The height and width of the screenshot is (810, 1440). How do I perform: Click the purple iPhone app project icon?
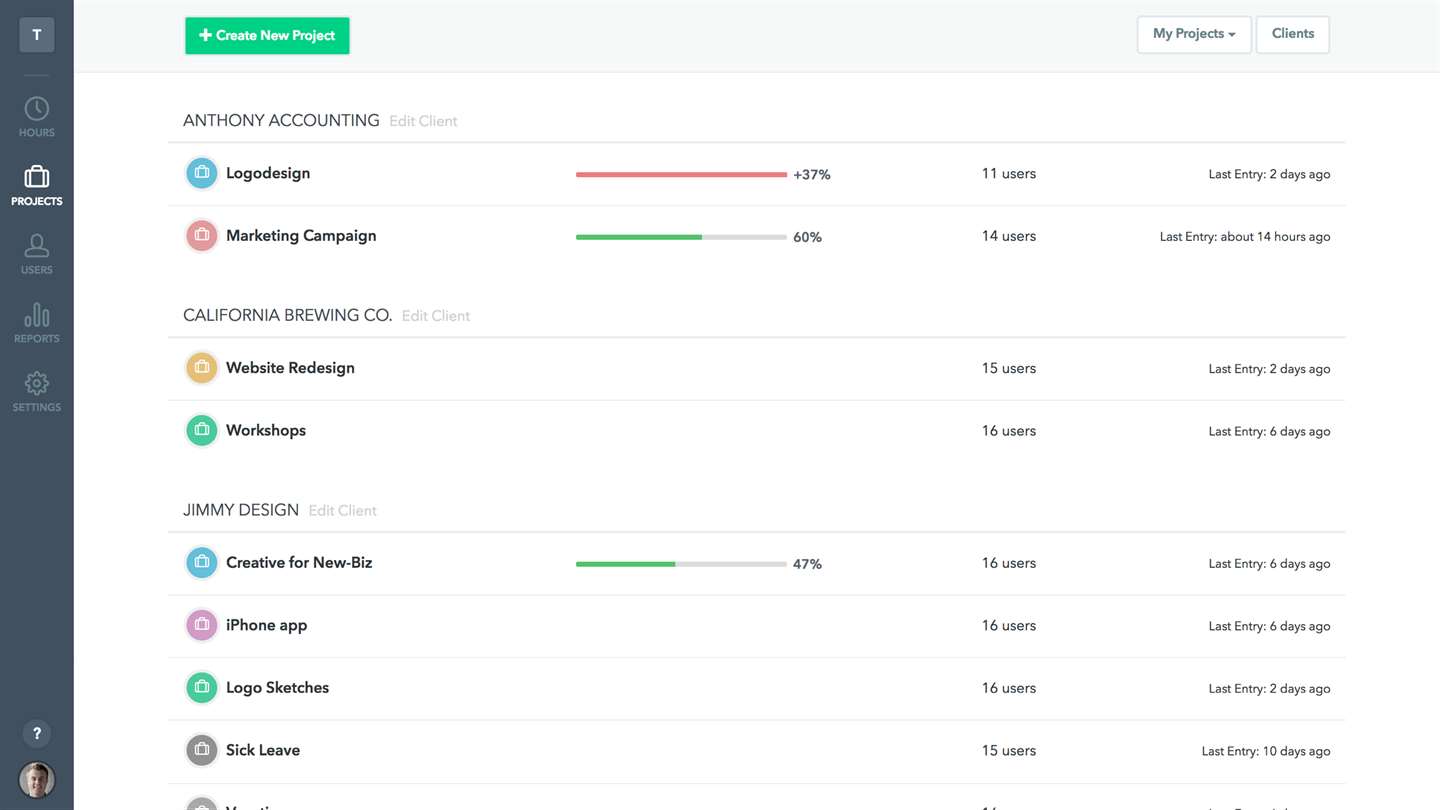(x=202, y=625)
